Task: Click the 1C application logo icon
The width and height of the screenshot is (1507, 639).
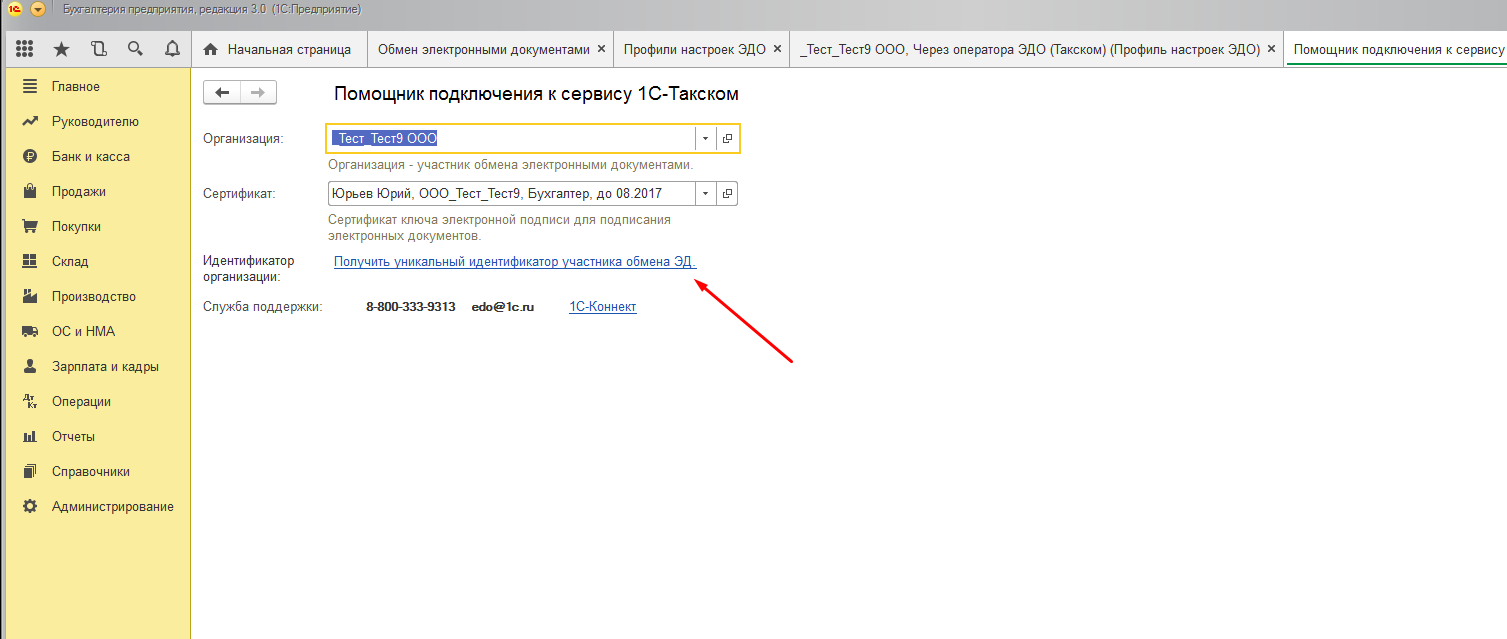Action: 15,9
